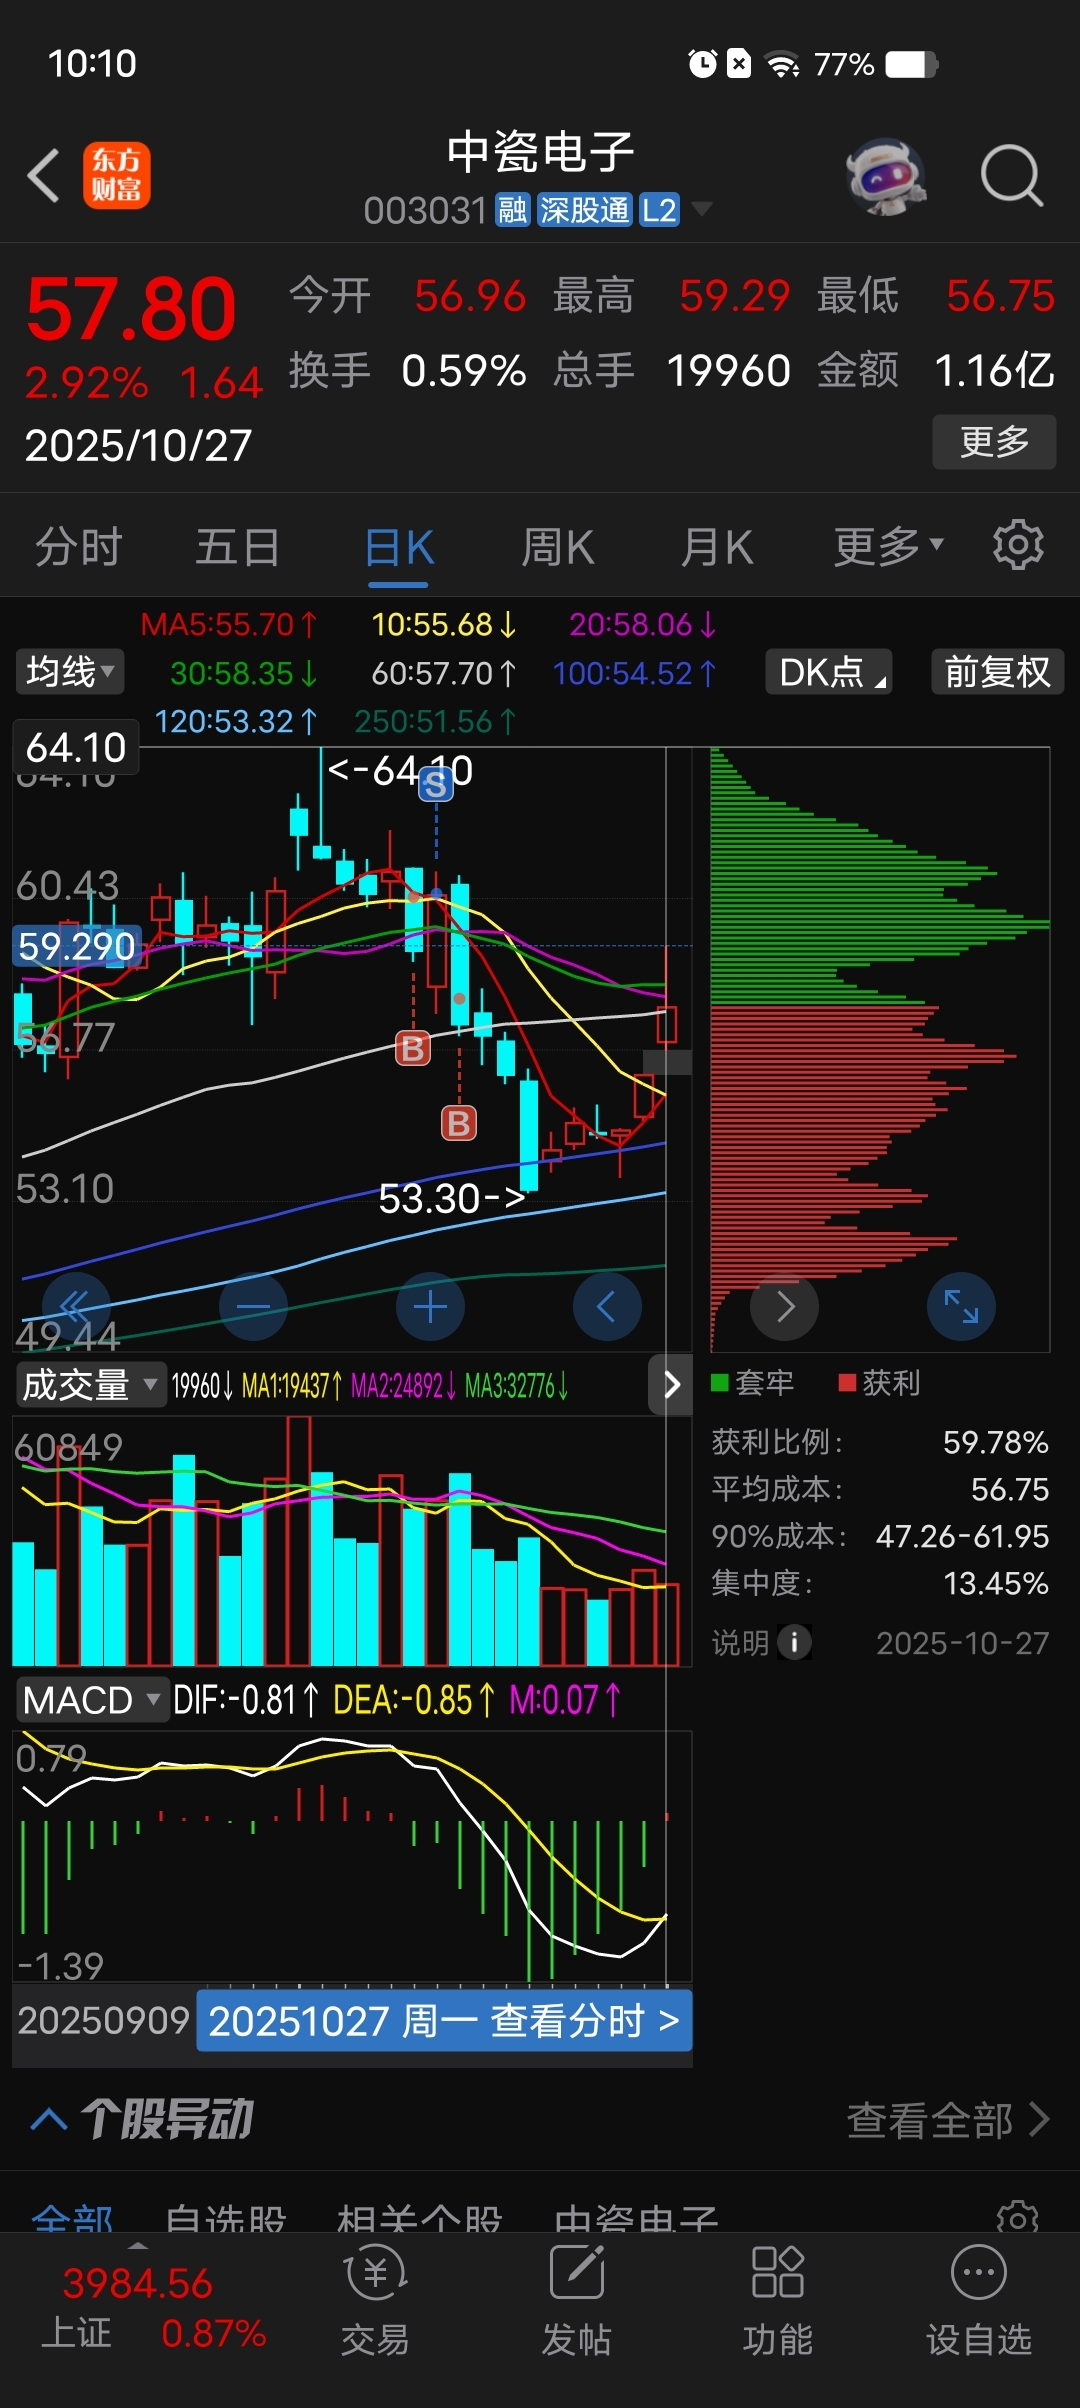The image size is (1080, 2408).
Task: Open the robot assistant avatar
Action: (886, 176)
